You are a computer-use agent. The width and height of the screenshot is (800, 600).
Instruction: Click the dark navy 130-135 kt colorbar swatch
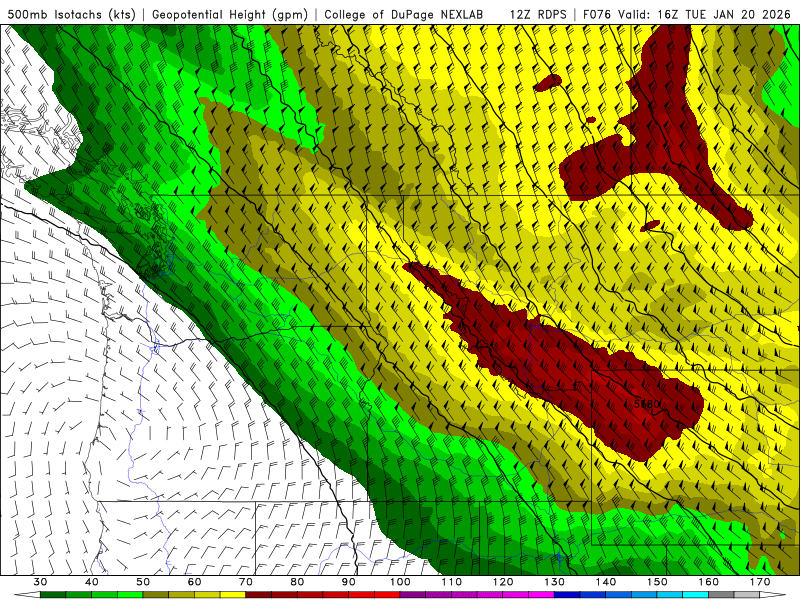(567, 595)
